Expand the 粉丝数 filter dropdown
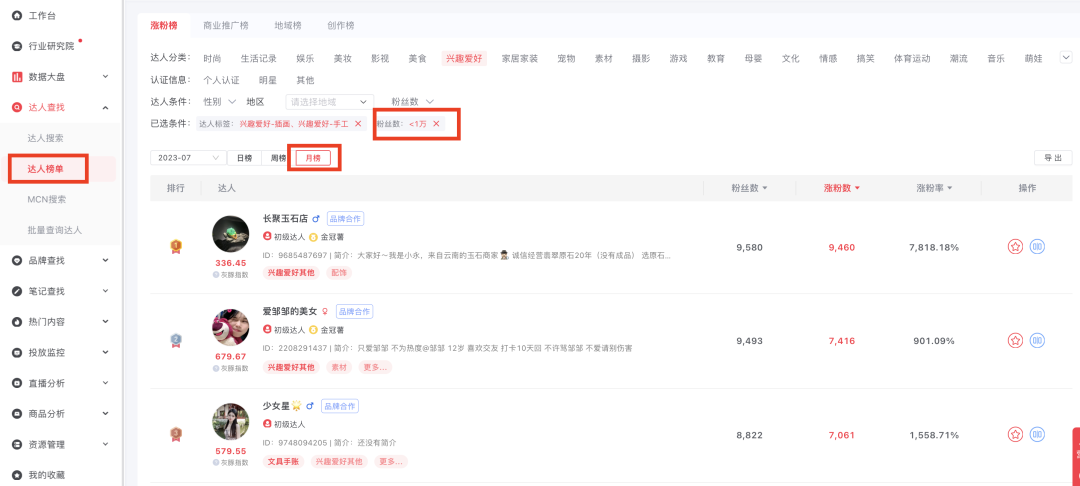The width and height of the screenshot is (1080, 486). [x=412, y=102]
